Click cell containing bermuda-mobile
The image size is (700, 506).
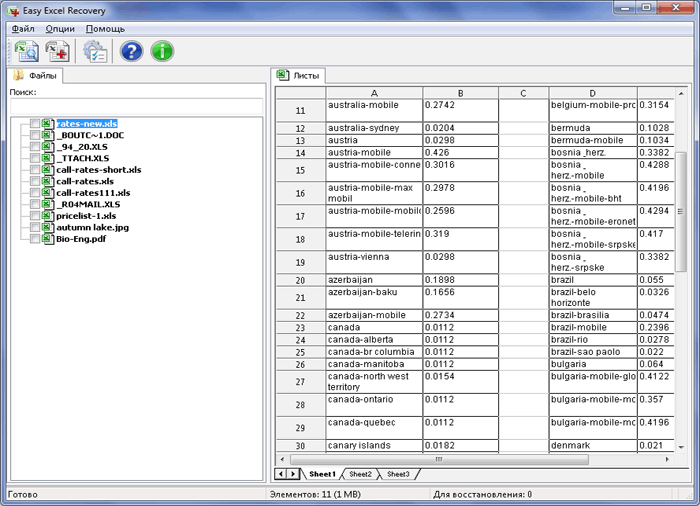click(592, 140)
